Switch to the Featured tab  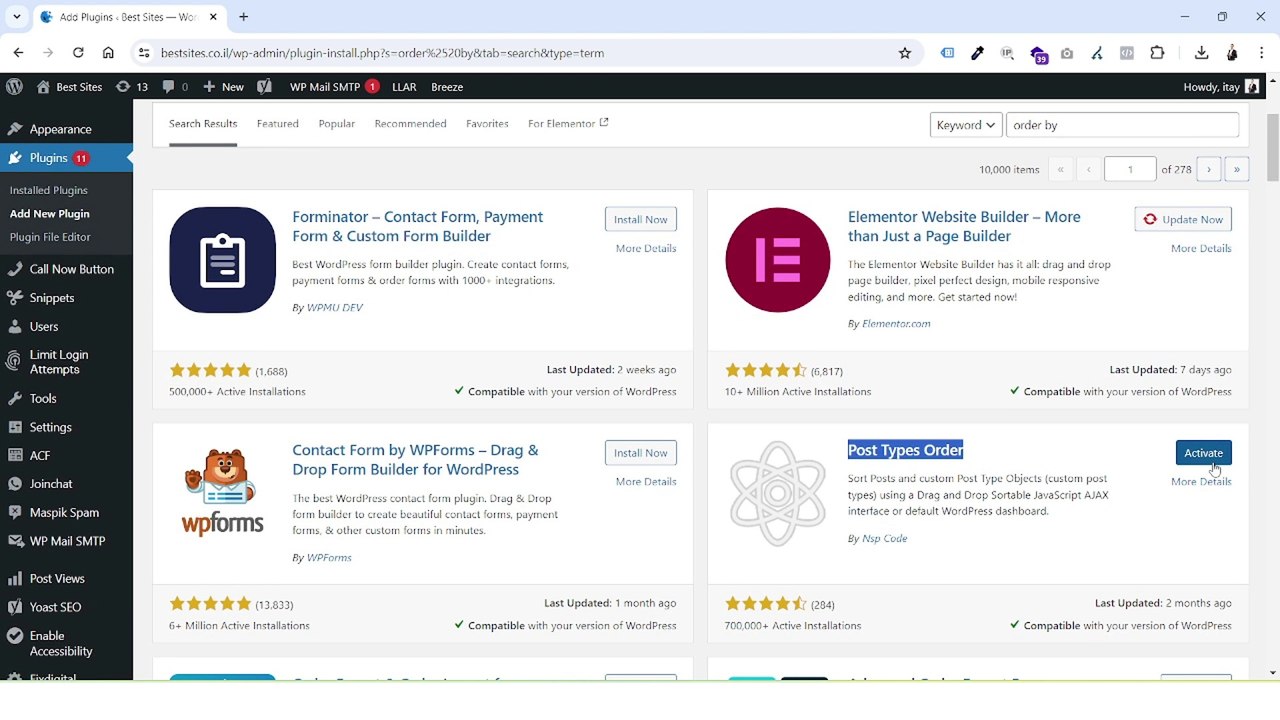coord(278,124)
